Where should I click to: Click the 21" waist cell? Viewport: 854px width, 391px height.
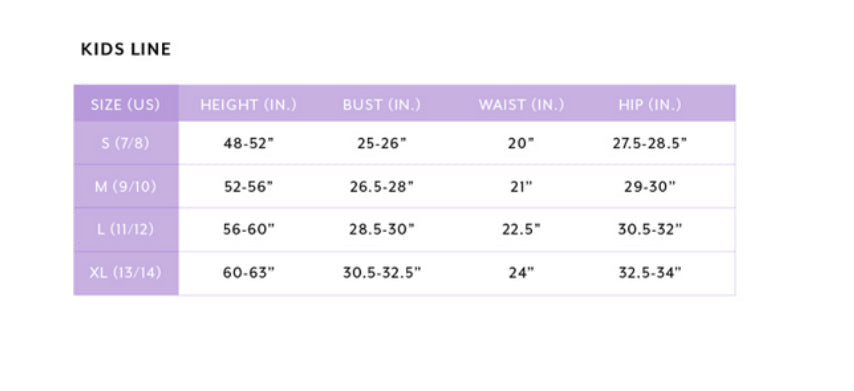tap(521, 187)
